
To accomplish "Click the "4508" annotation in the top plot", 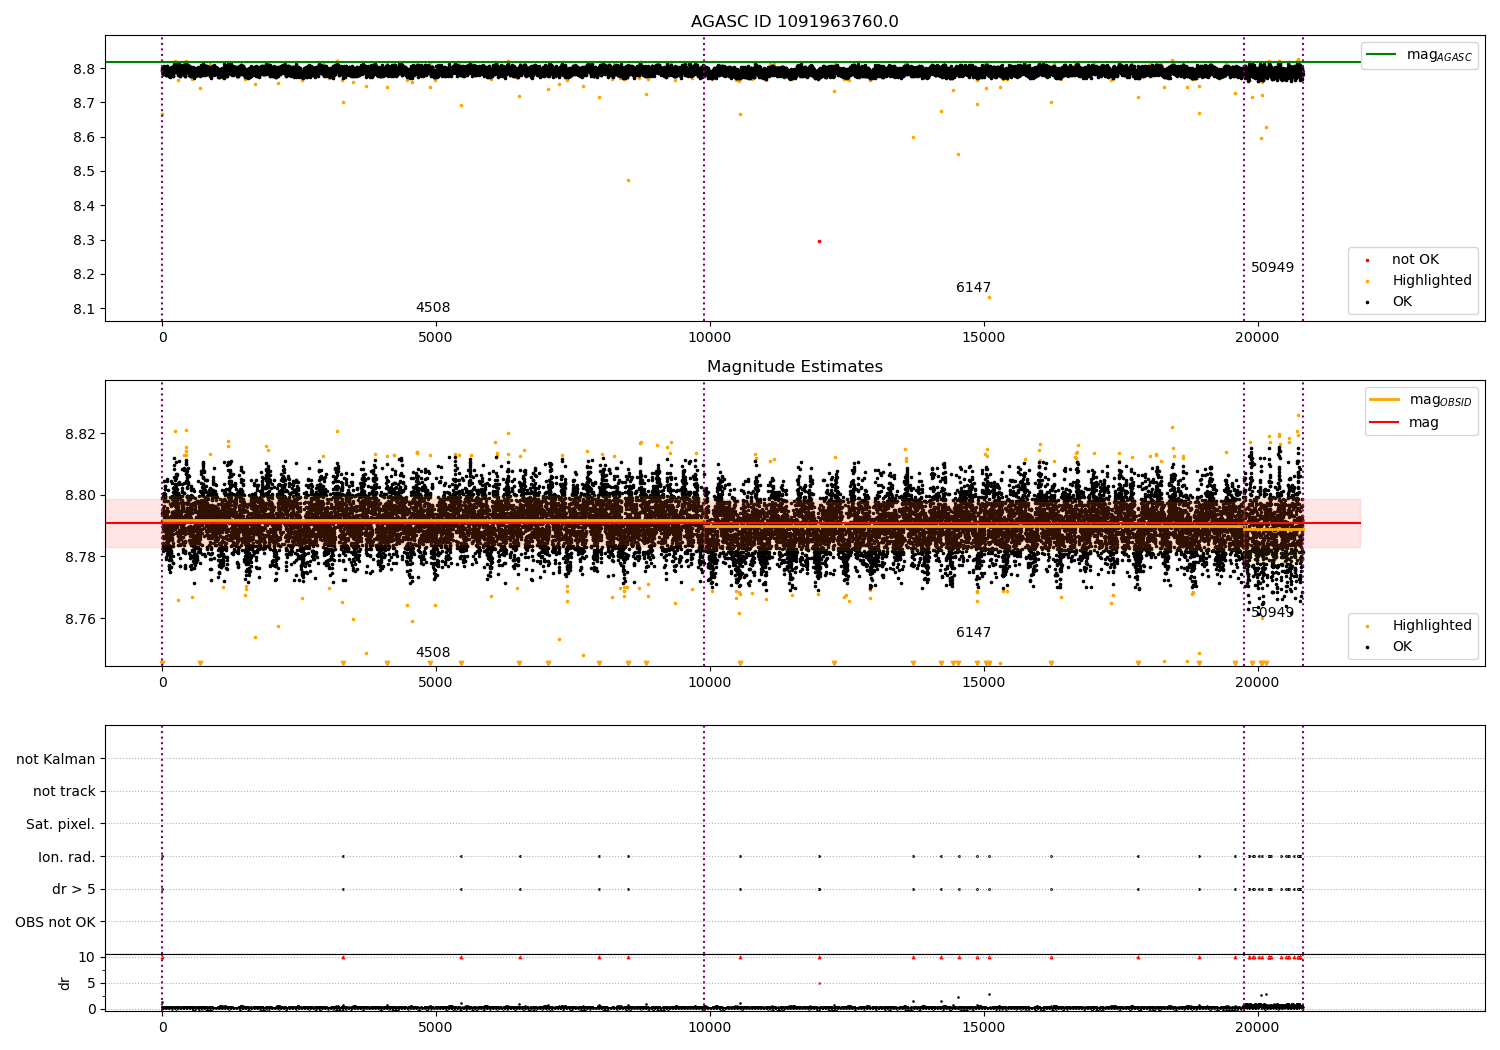I will pyautogui.click(x=433, y=308).
